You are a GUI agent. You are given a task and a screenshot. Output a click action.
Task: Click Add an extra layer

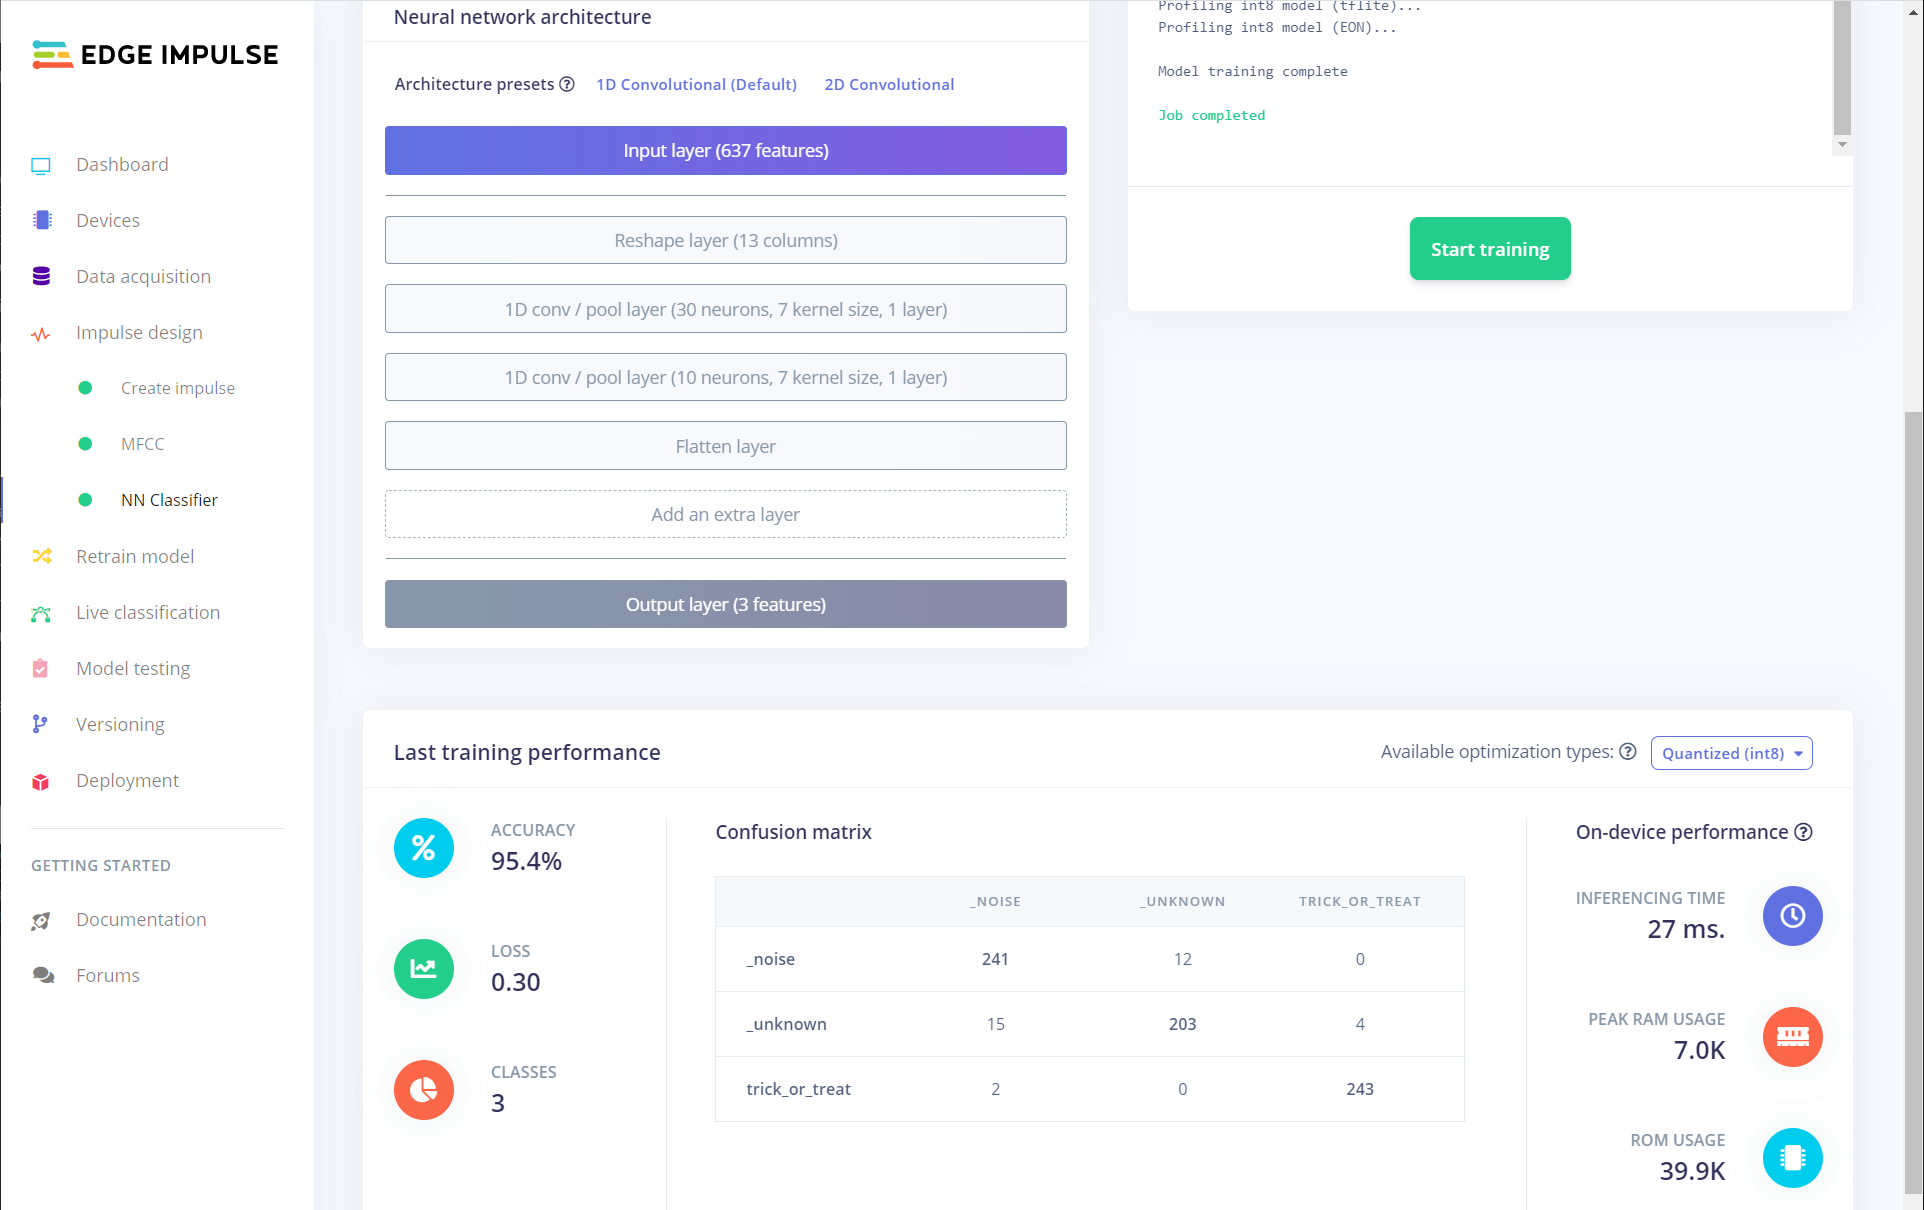click(x=725, y=514)
